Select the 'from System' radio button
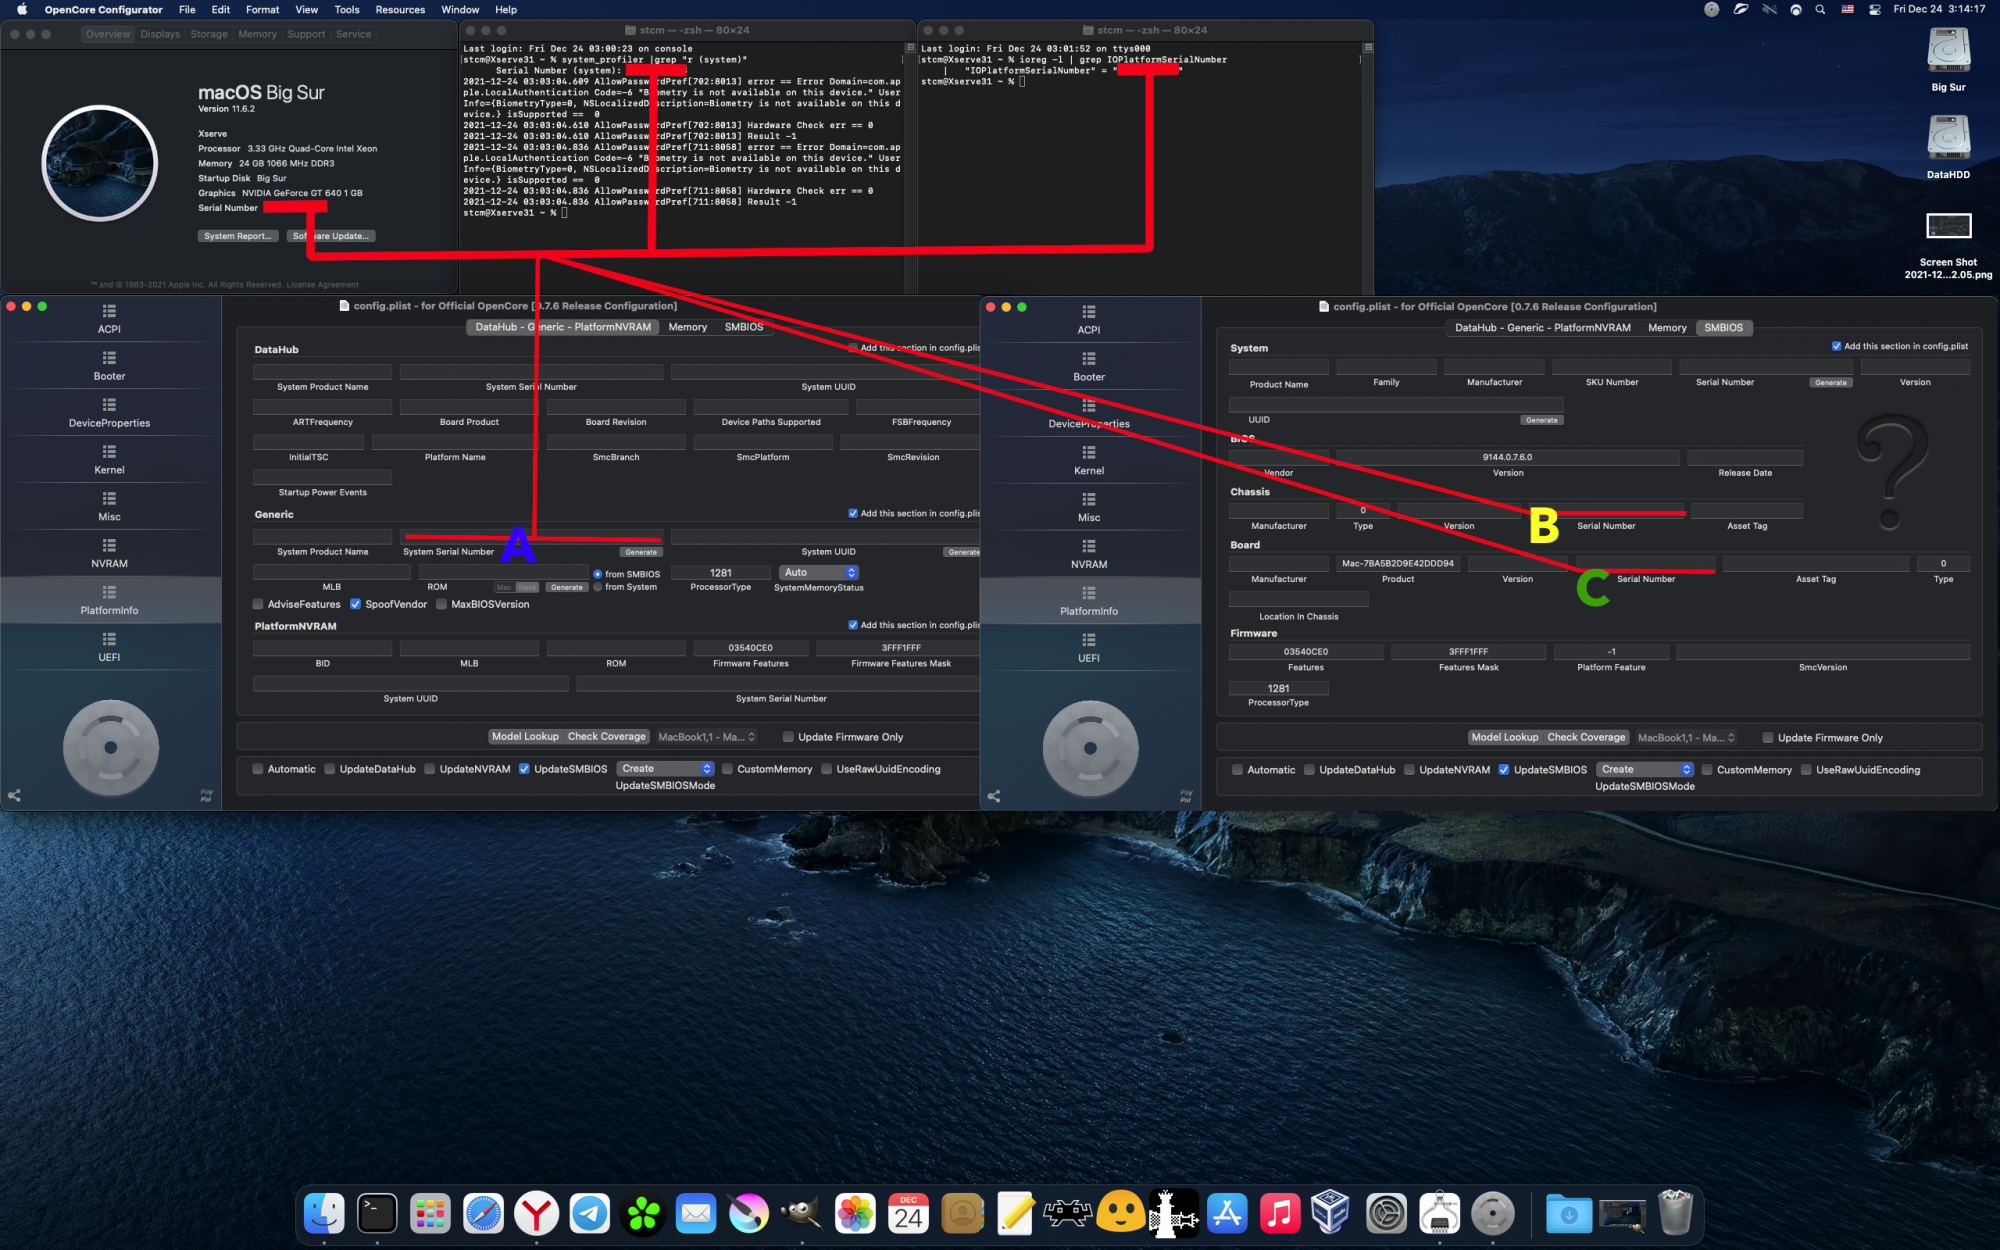The image size is (2000, 1250). coord(598,587)
